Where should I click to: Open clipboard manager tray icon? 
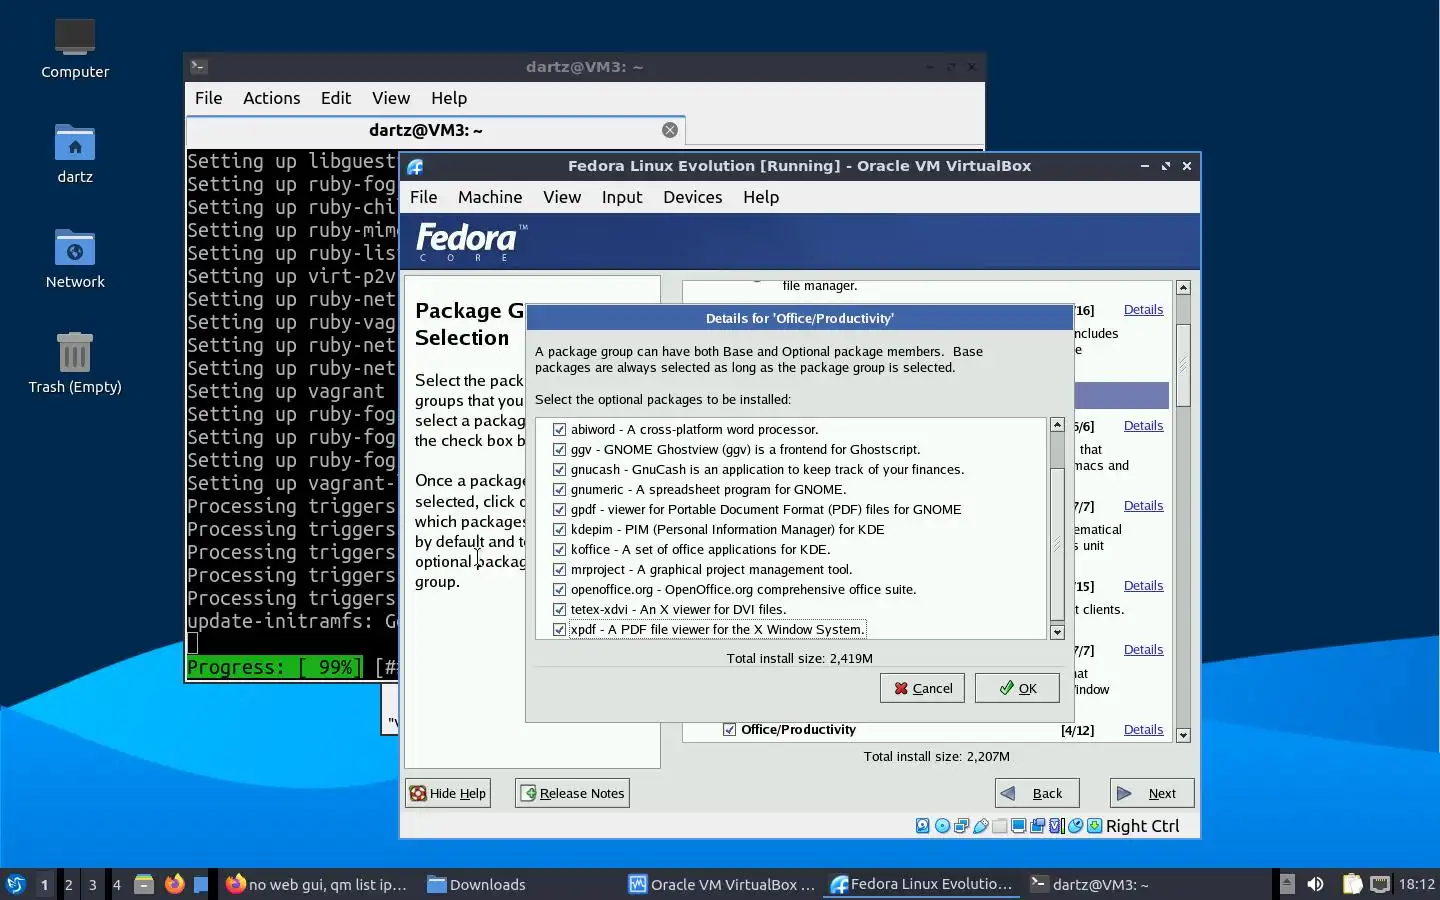coord(1352,884)
